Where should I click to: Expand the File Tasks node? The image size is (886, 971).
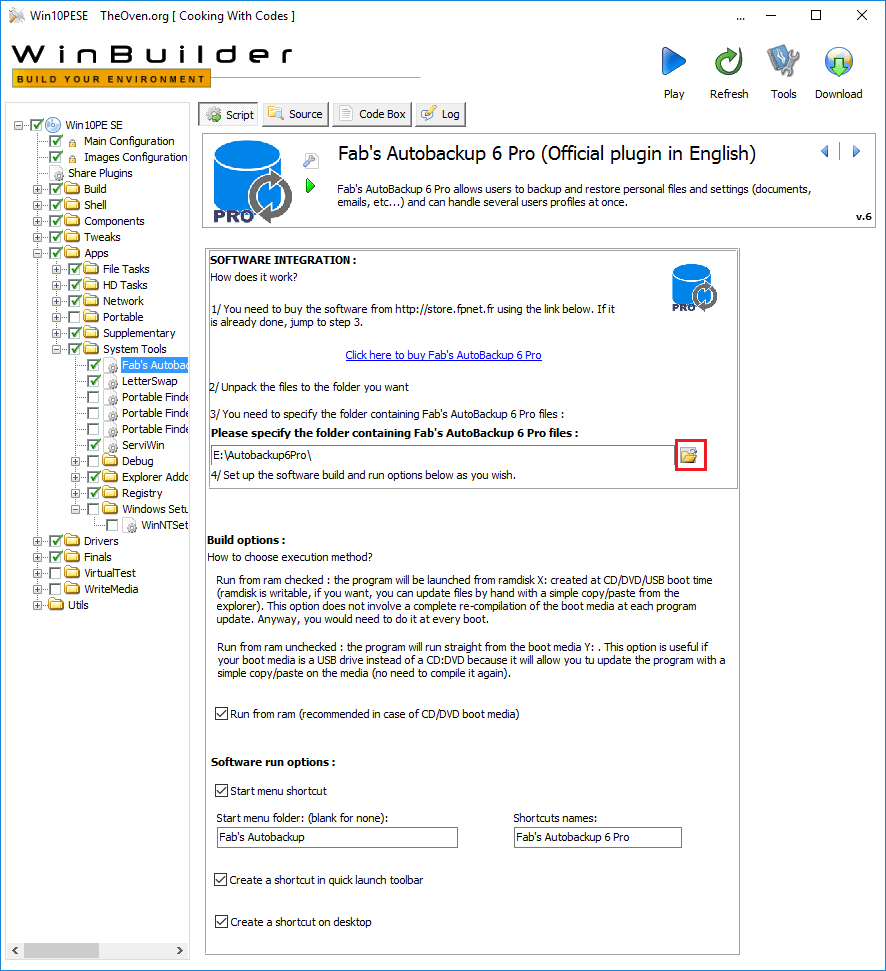pyautogui.click(x=56, y=269)
